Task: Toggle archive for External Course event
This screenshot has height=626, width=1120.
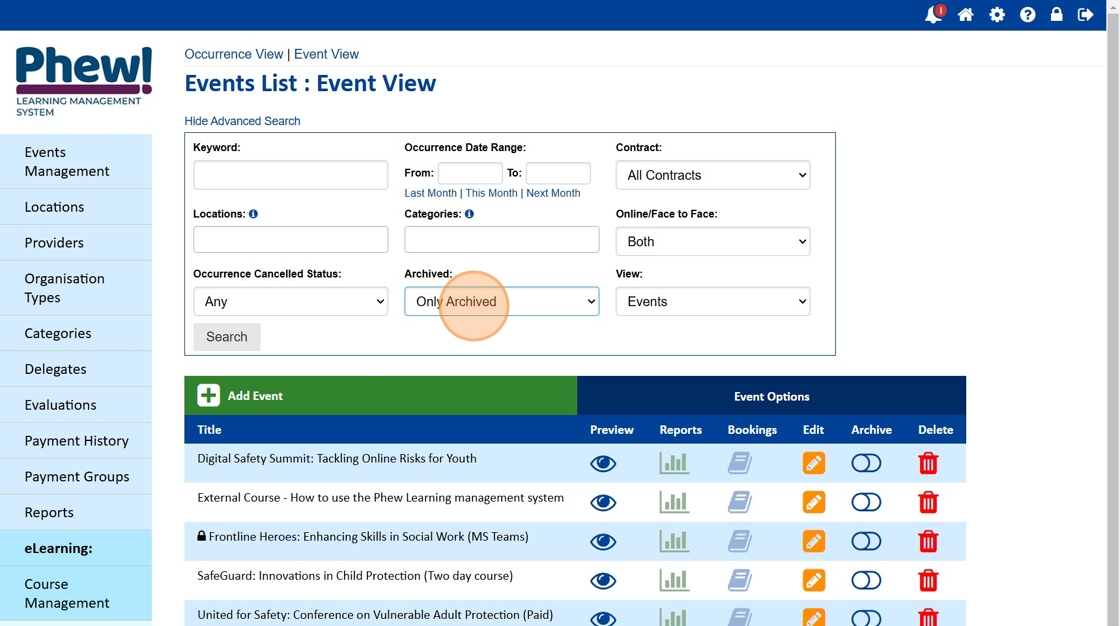Action: click(866, 502)
